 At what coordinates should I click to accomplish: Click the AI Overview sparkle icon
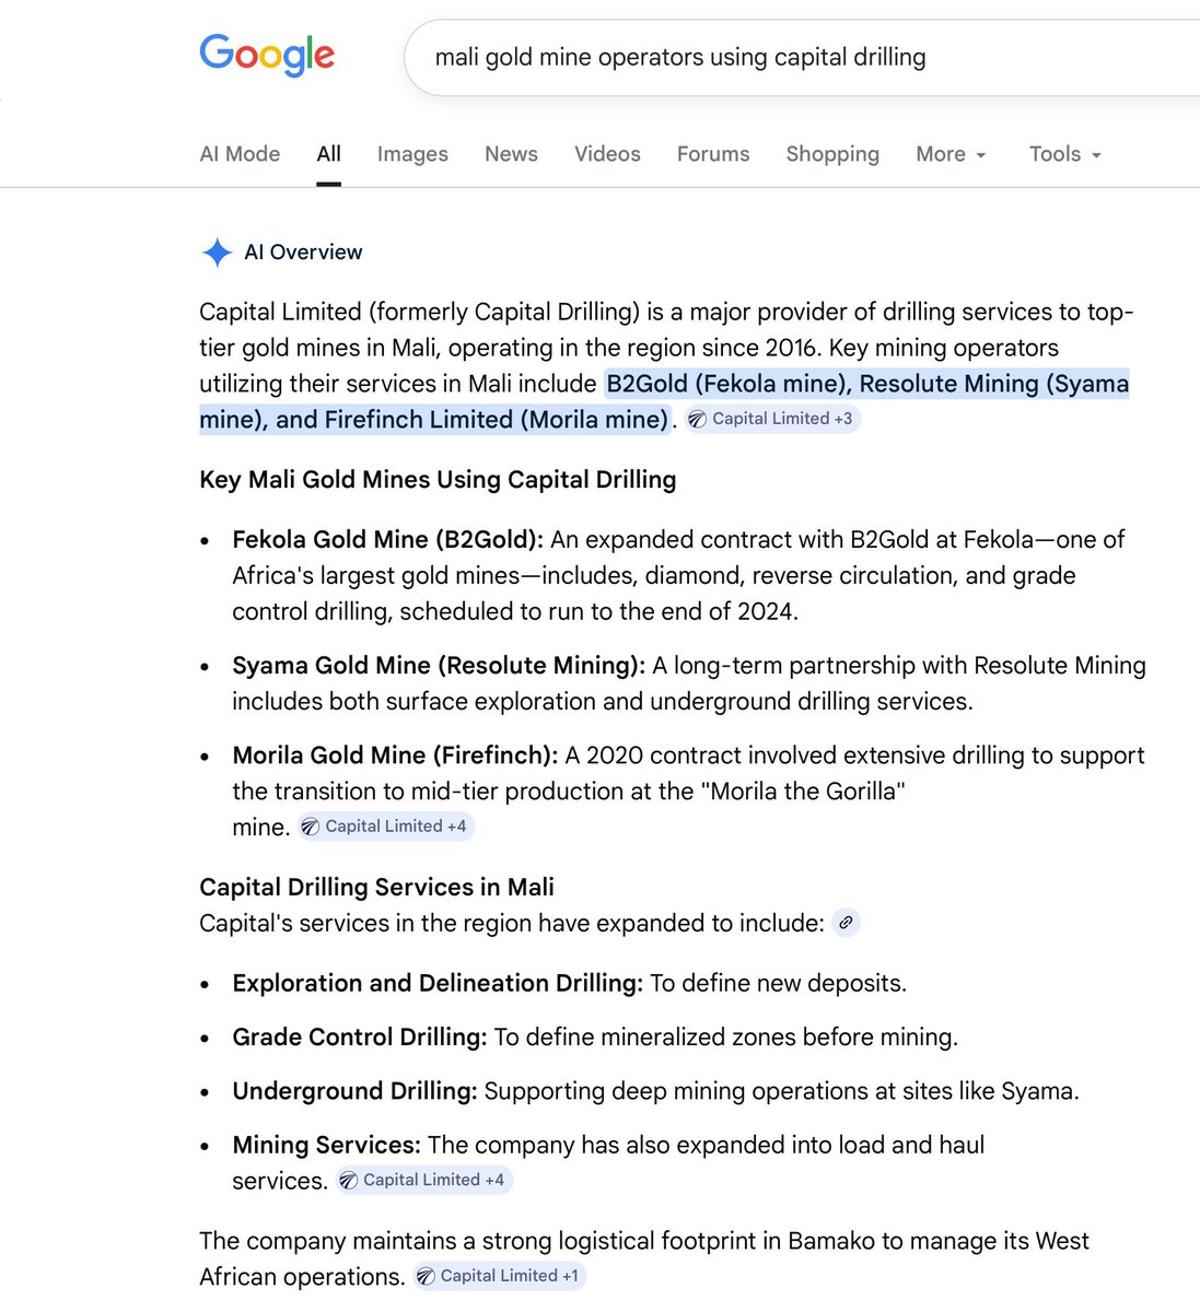point(216,252)
